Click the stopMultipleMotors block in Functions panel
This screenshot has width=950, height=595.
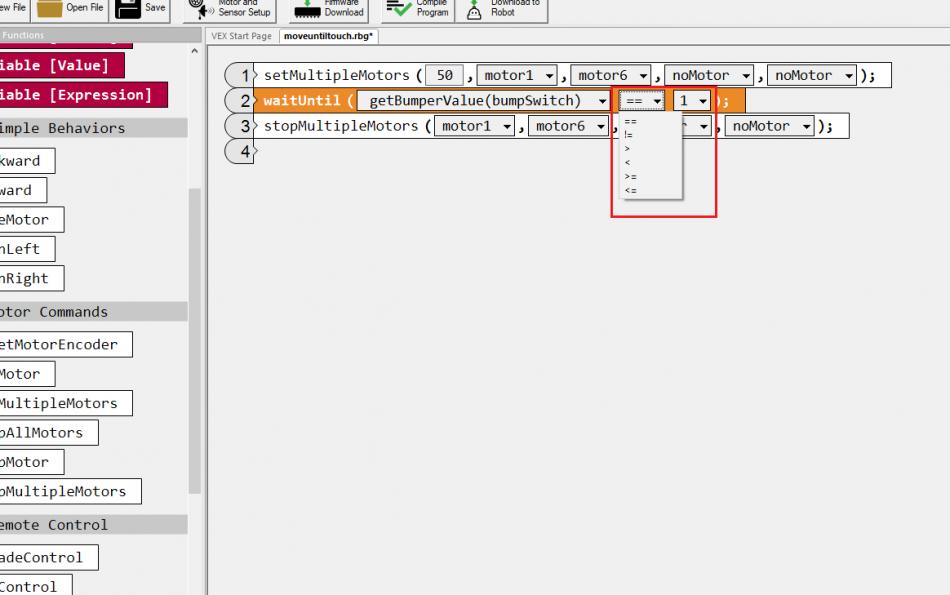click(x=70, y=491)
